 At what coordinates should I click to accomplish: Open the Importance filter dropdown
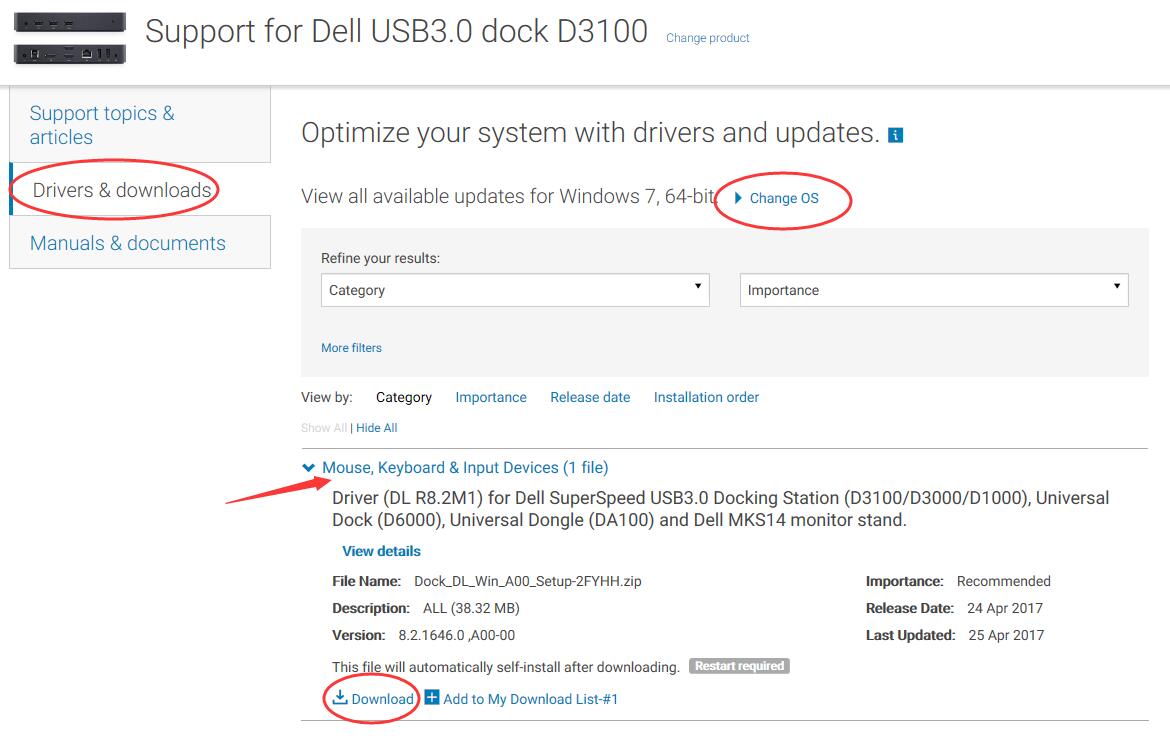(934, 290)
